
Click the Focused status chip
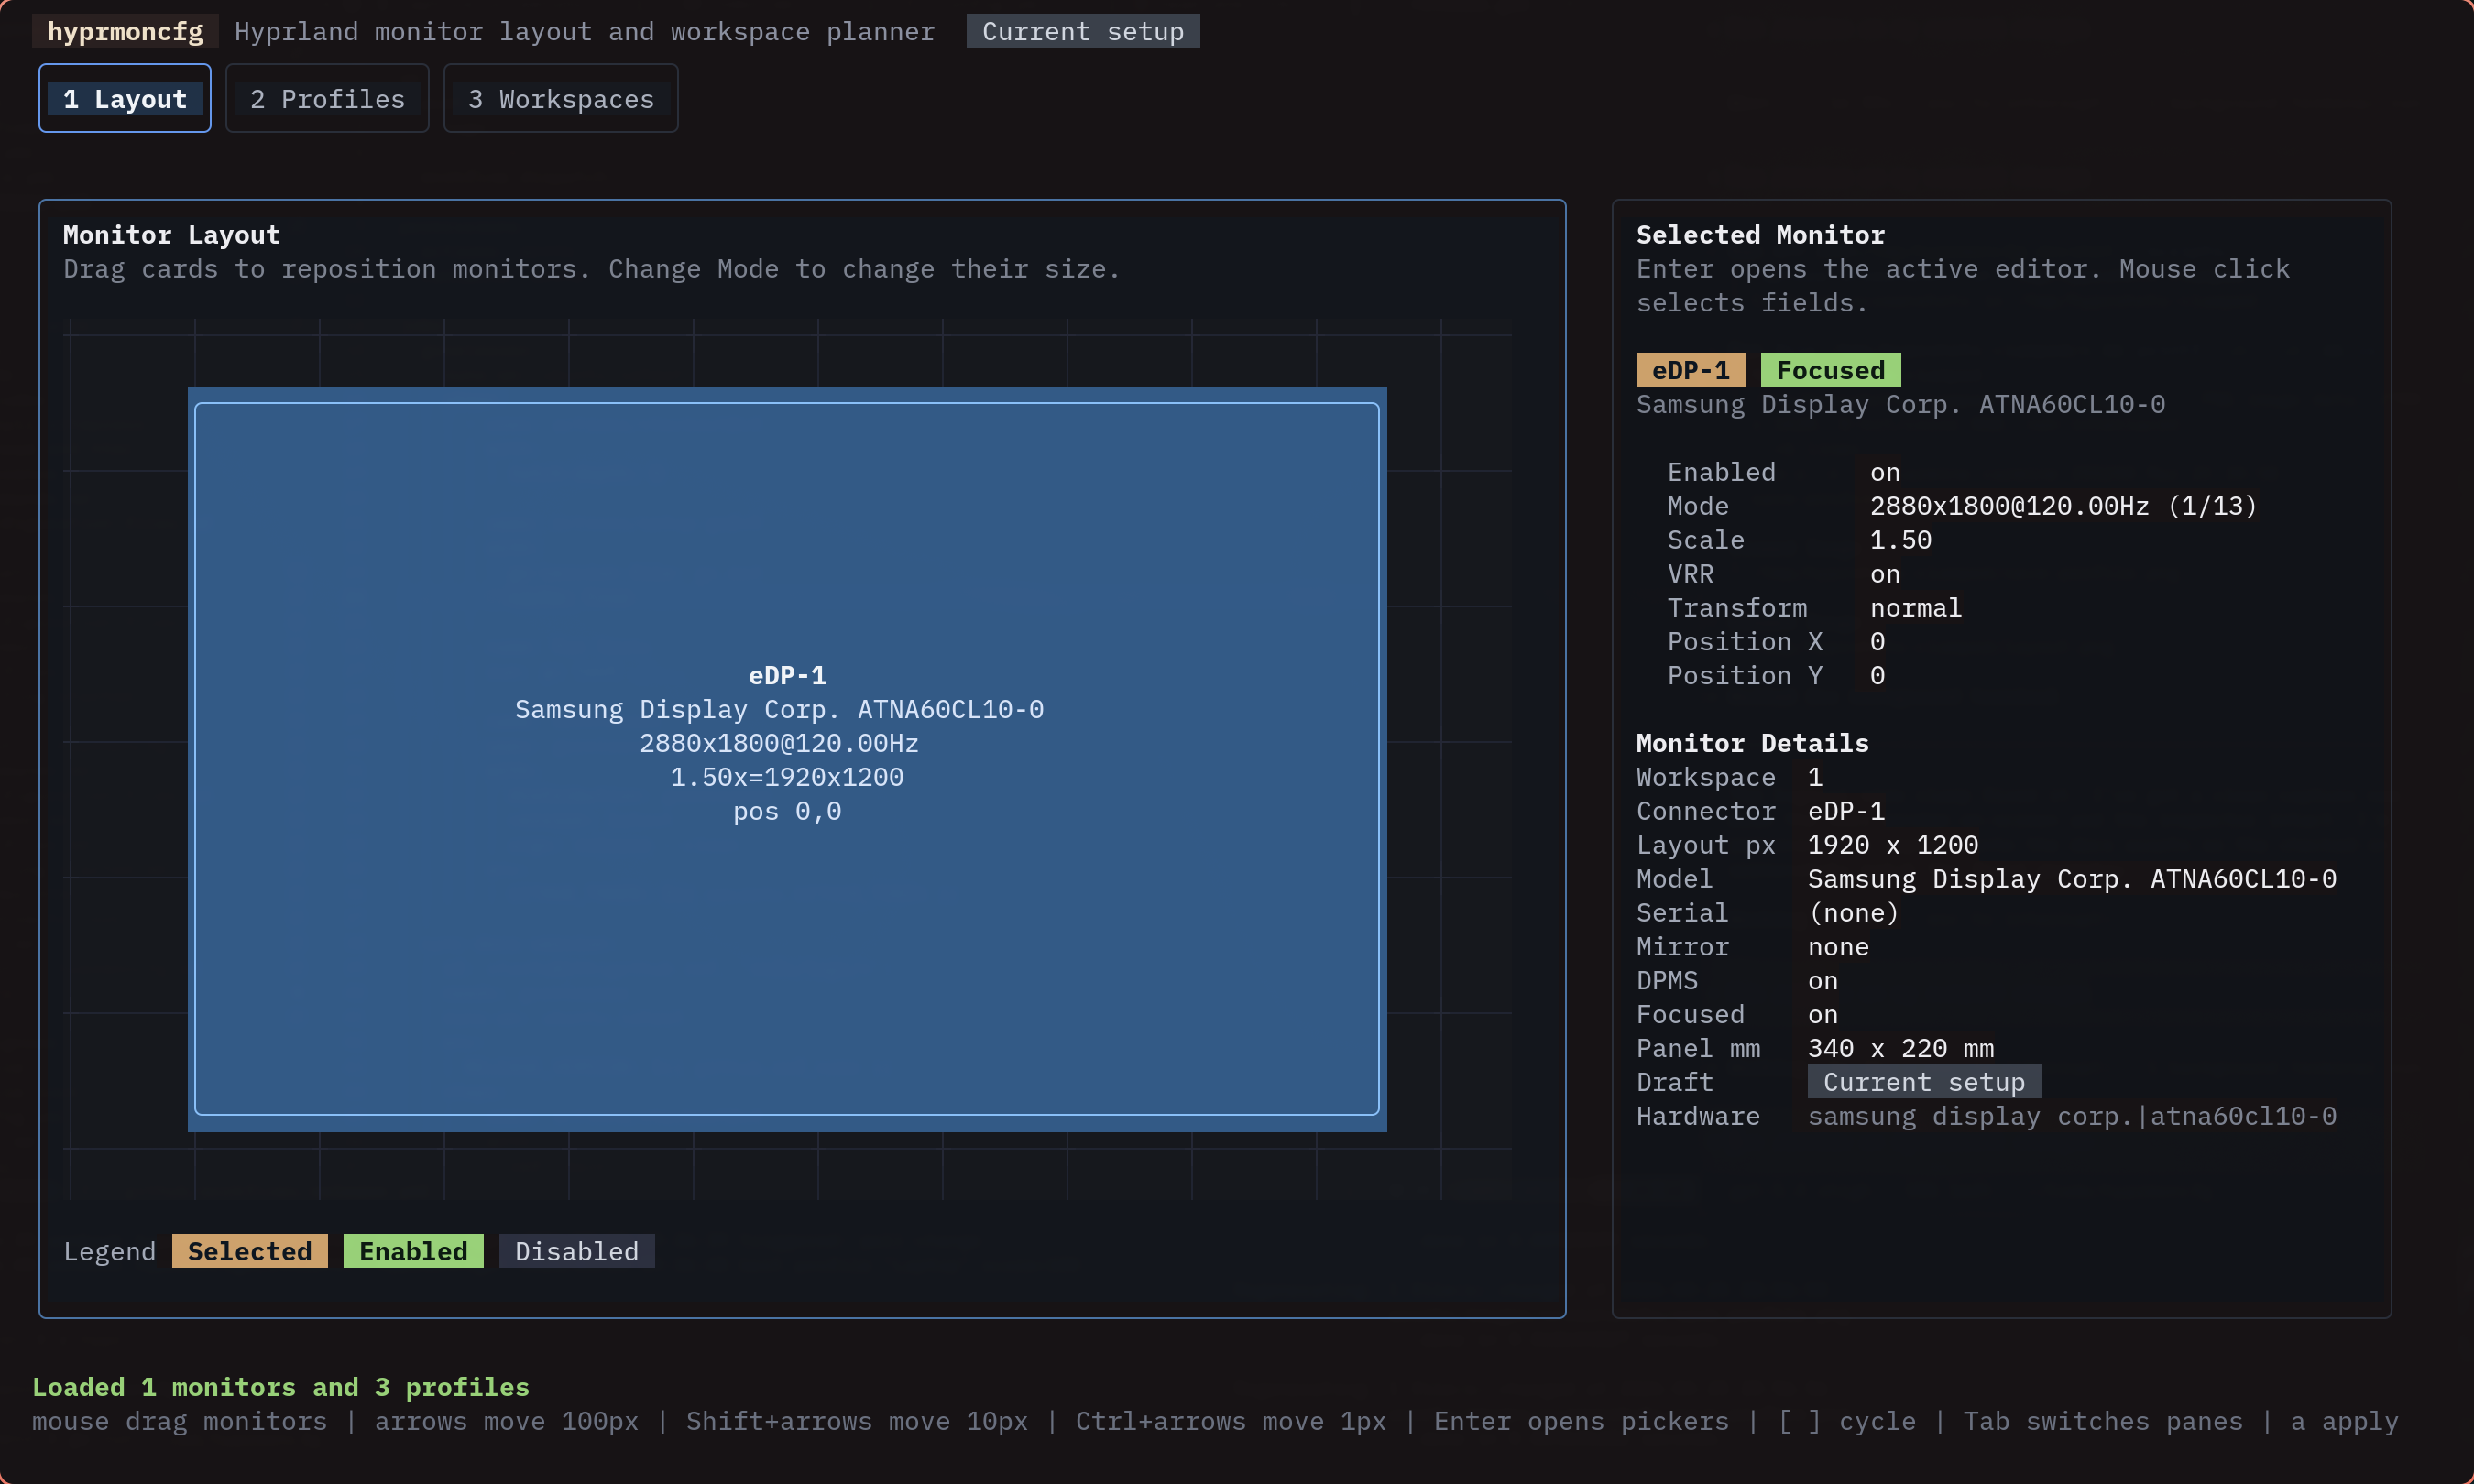[x=1830, y=369]
